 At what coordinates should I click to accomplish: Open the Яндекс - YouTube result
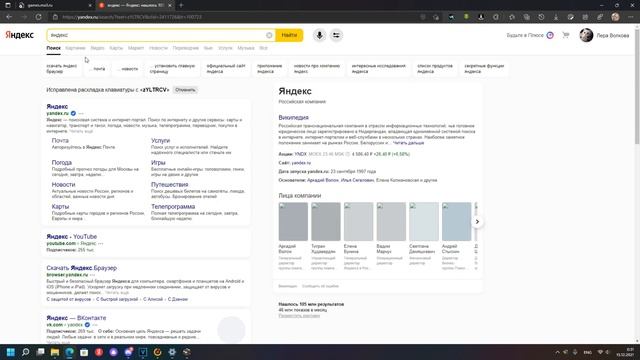tap(71, 236)
